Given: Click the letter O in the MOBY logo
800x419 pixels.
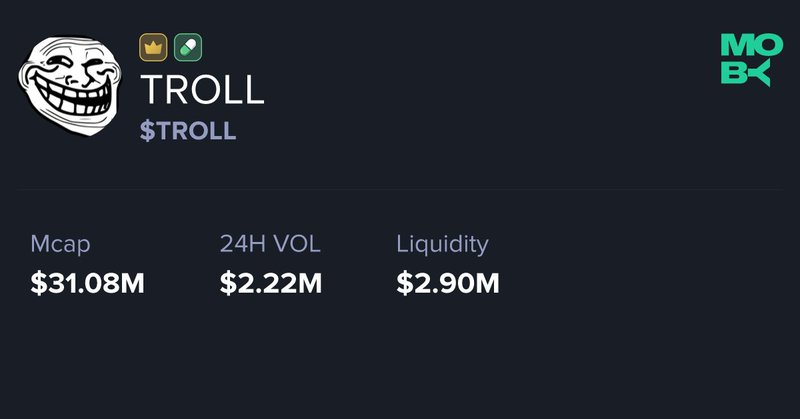Looking at the screenshot, I should tap(759, 46).
